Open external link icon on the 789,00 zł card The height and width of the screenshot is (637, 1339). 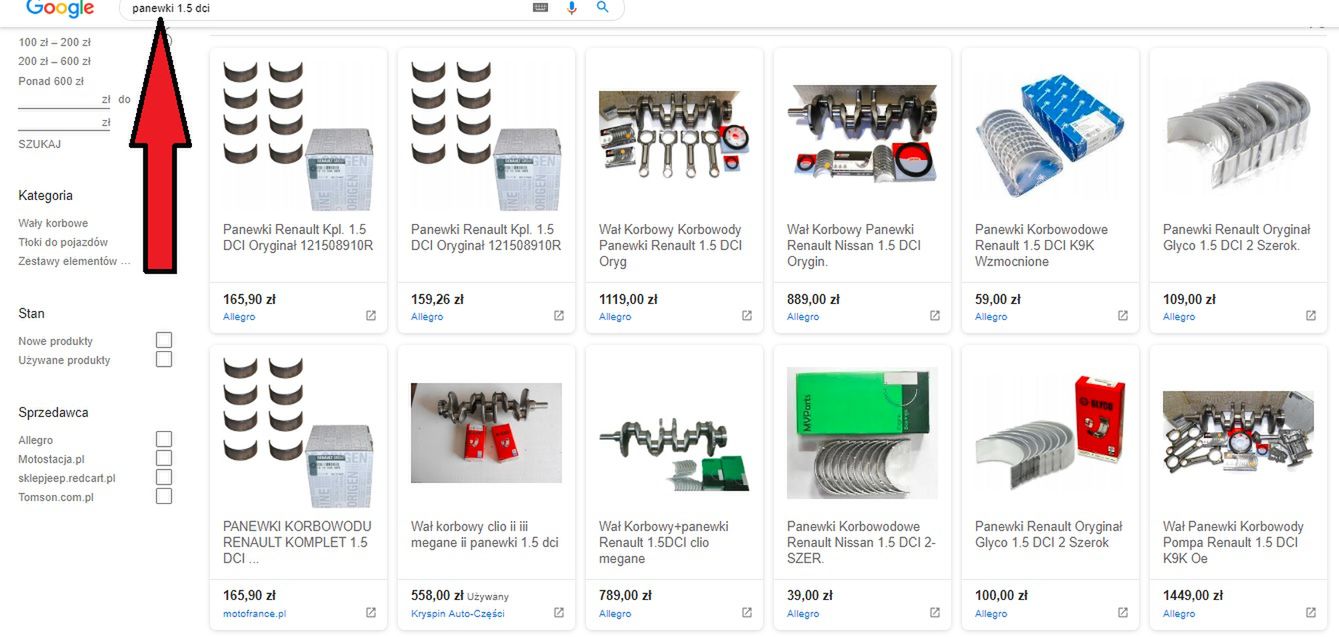(747, 613)
